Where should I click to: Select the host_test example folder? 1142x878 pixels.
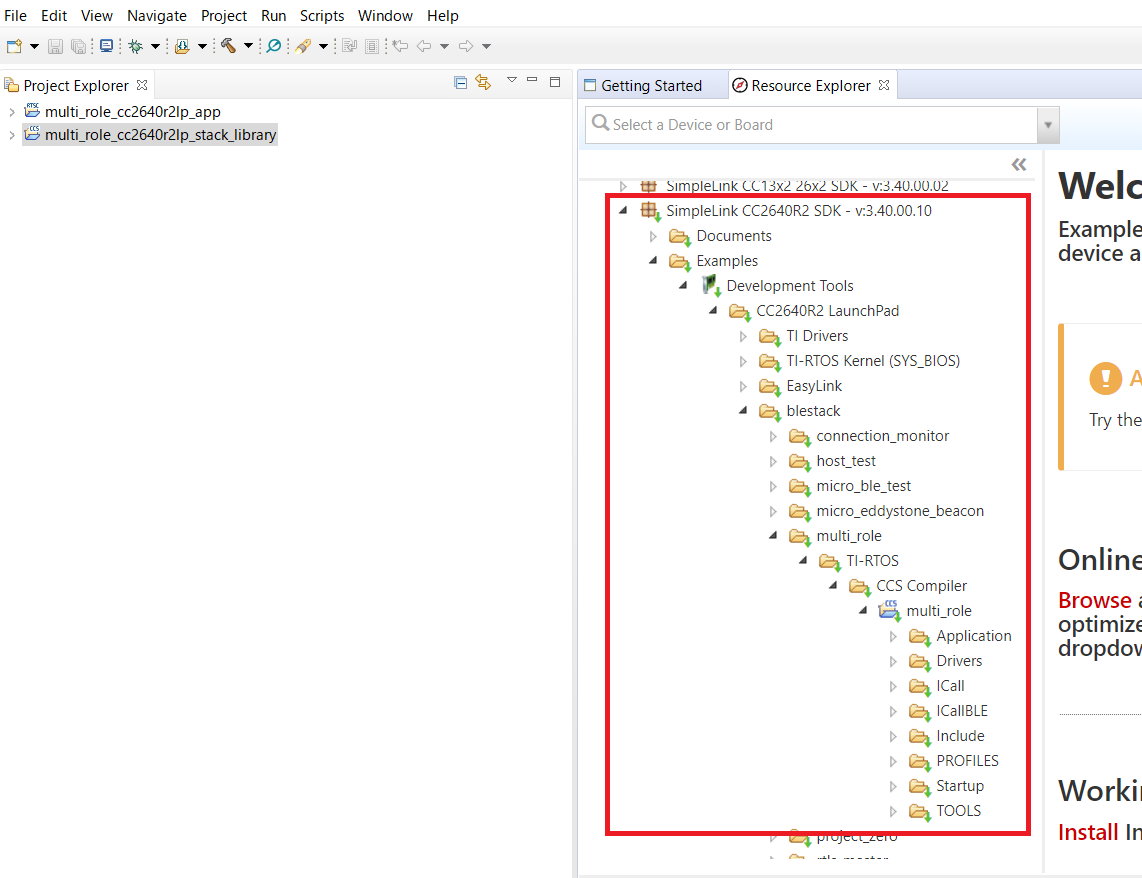click(x=846, y=461)
